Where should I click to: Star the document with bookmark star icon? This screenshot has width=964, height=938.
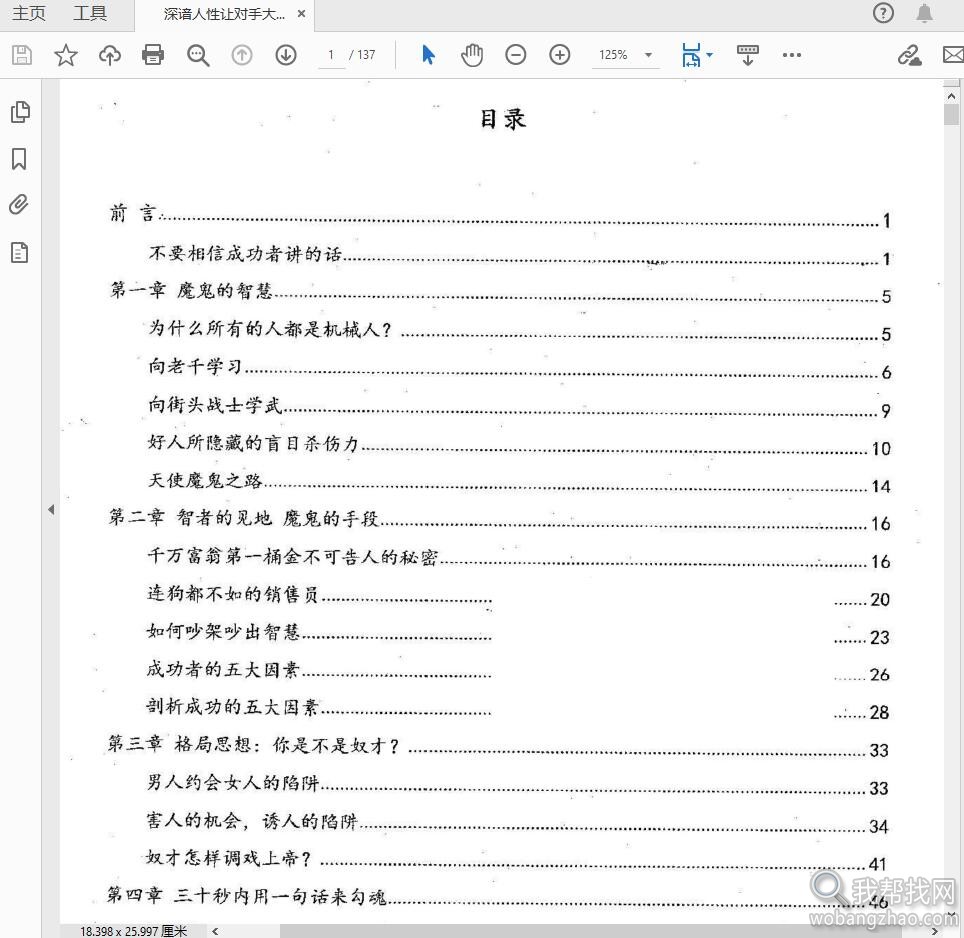pyautogui.click(x=65, y=55)
